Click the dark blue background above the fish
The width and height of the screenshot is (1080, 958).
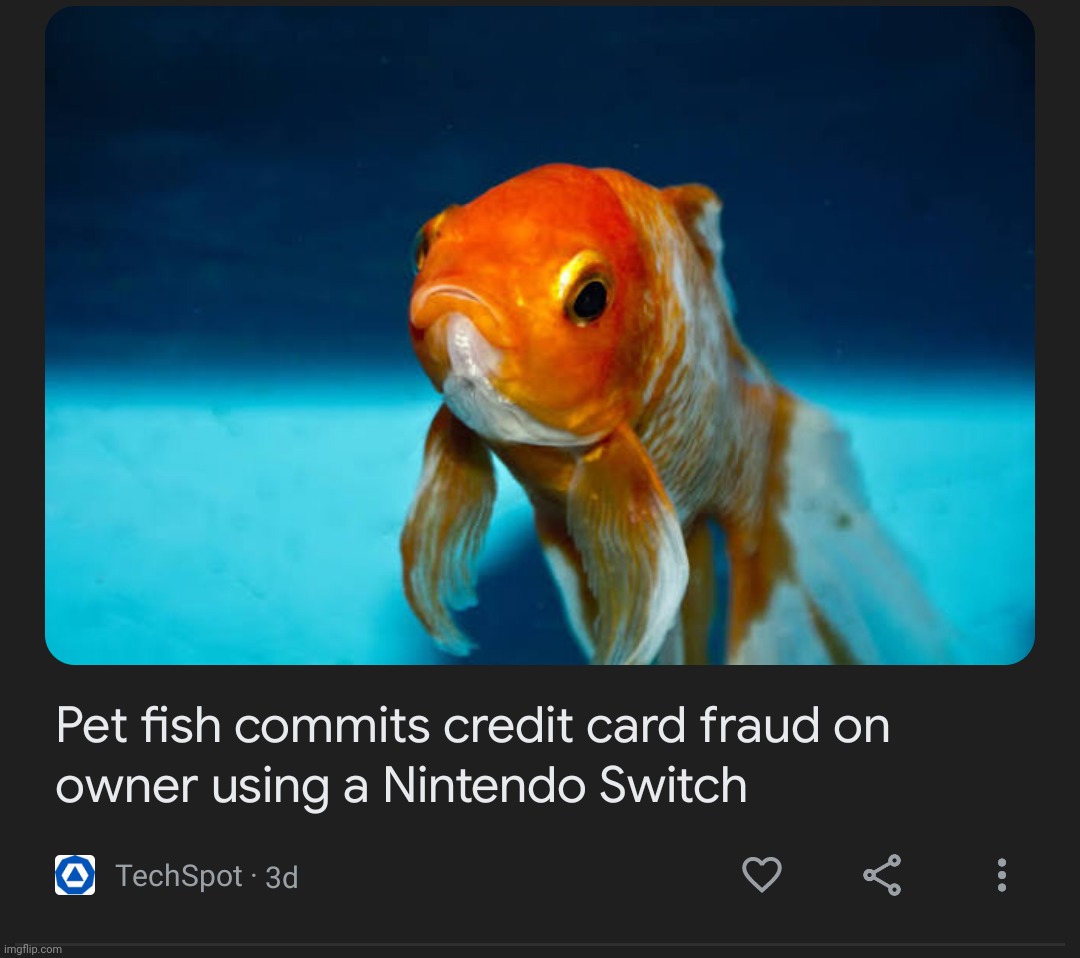[537, 83]
